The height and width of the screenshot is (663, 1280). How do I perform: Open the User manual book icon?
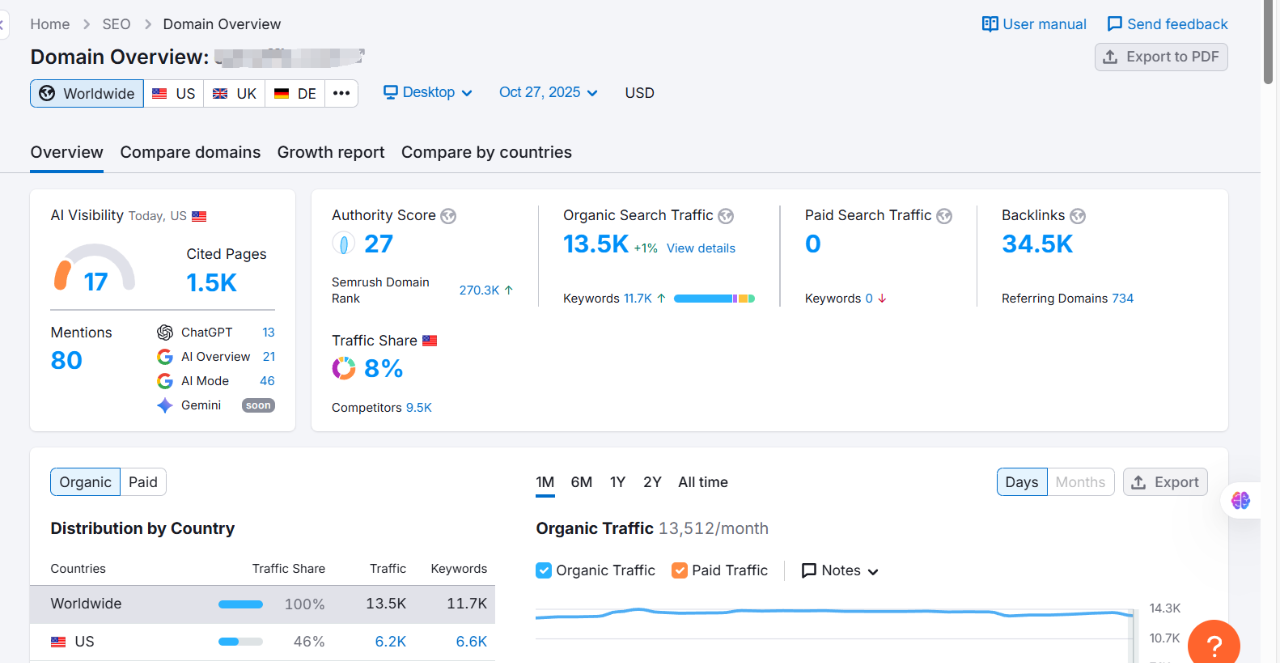[990, 24]
